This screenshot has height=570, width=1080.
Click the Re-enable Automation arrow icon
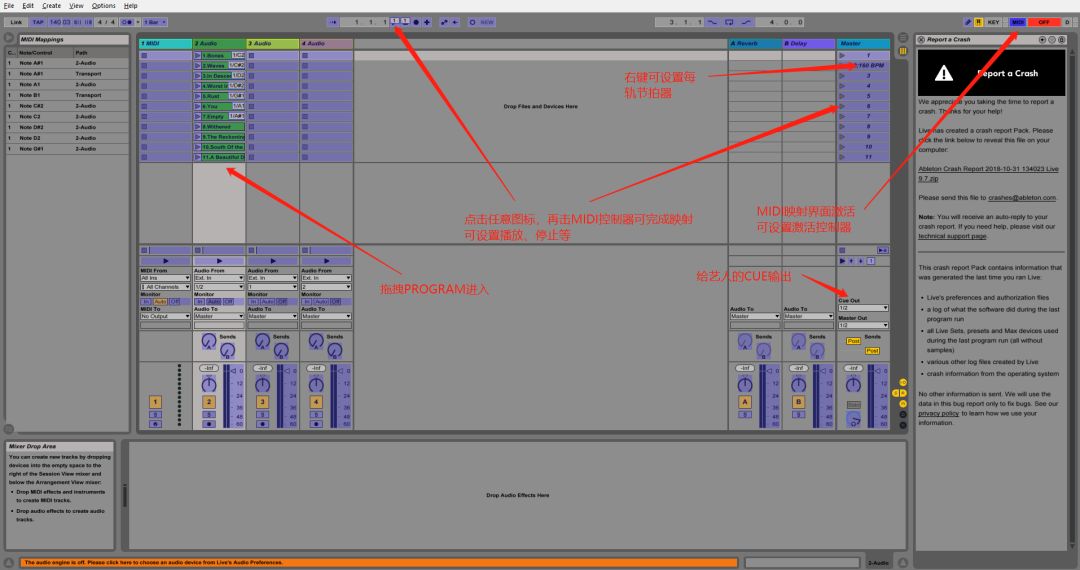[x=455, y=22]
